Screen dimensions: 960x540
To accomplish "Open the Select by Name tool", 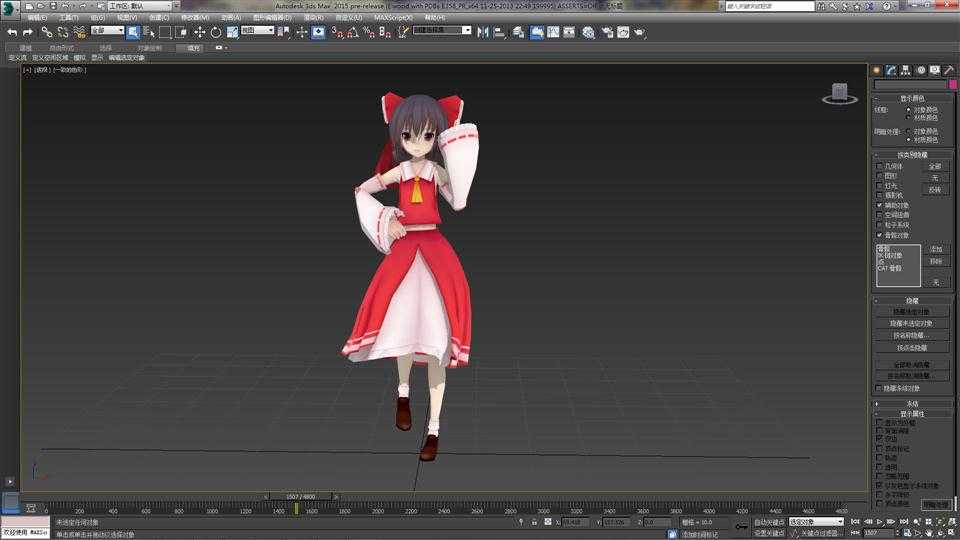I will [149, 32].
